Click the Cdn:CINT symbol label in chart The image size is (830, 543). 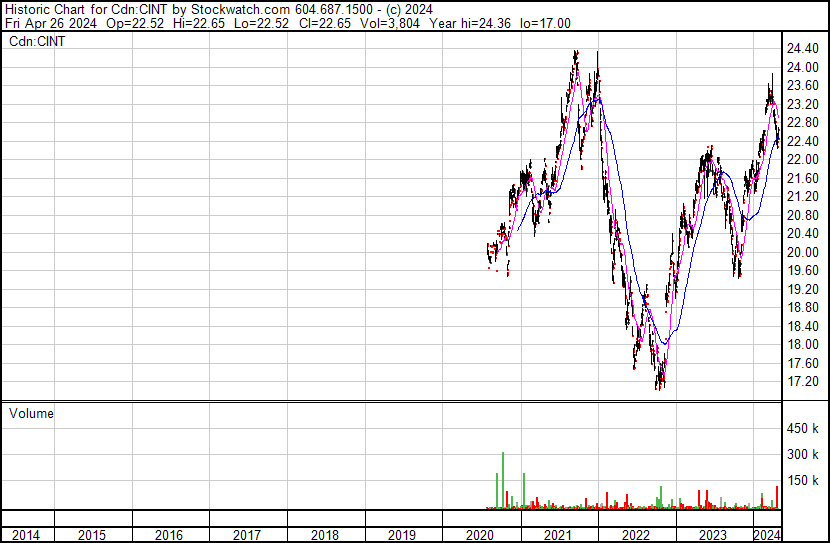tap(37, 41)
